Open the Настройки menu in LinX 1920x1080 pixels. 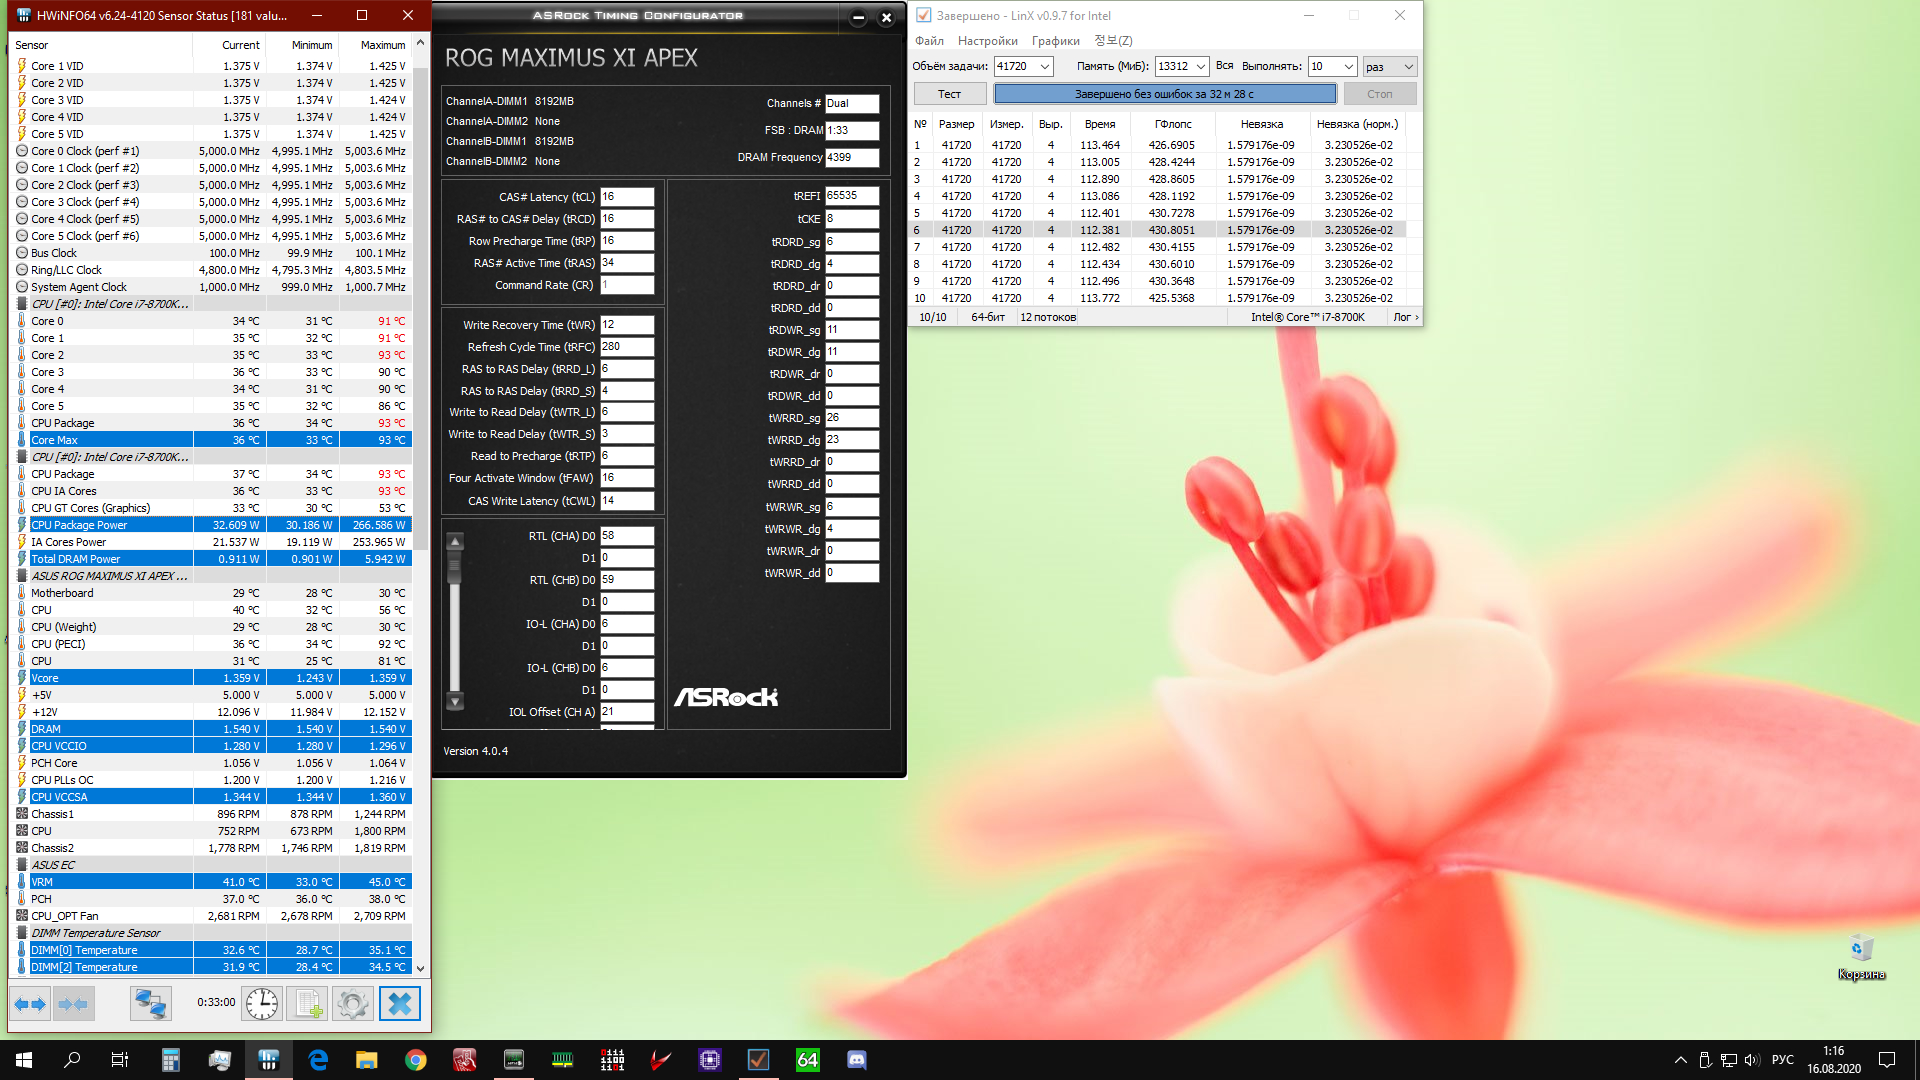[987, 41]
